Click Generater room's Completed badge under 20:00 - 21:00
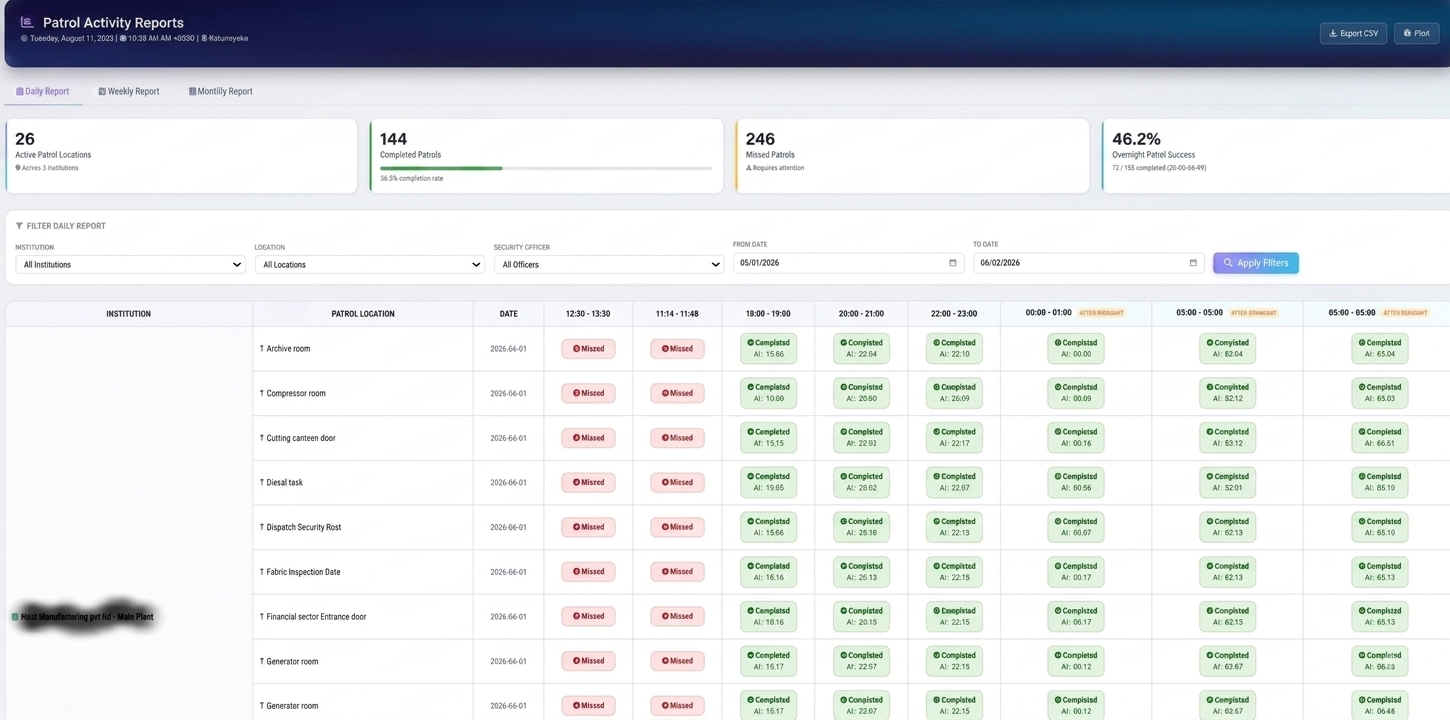 [x=861, y=705]
